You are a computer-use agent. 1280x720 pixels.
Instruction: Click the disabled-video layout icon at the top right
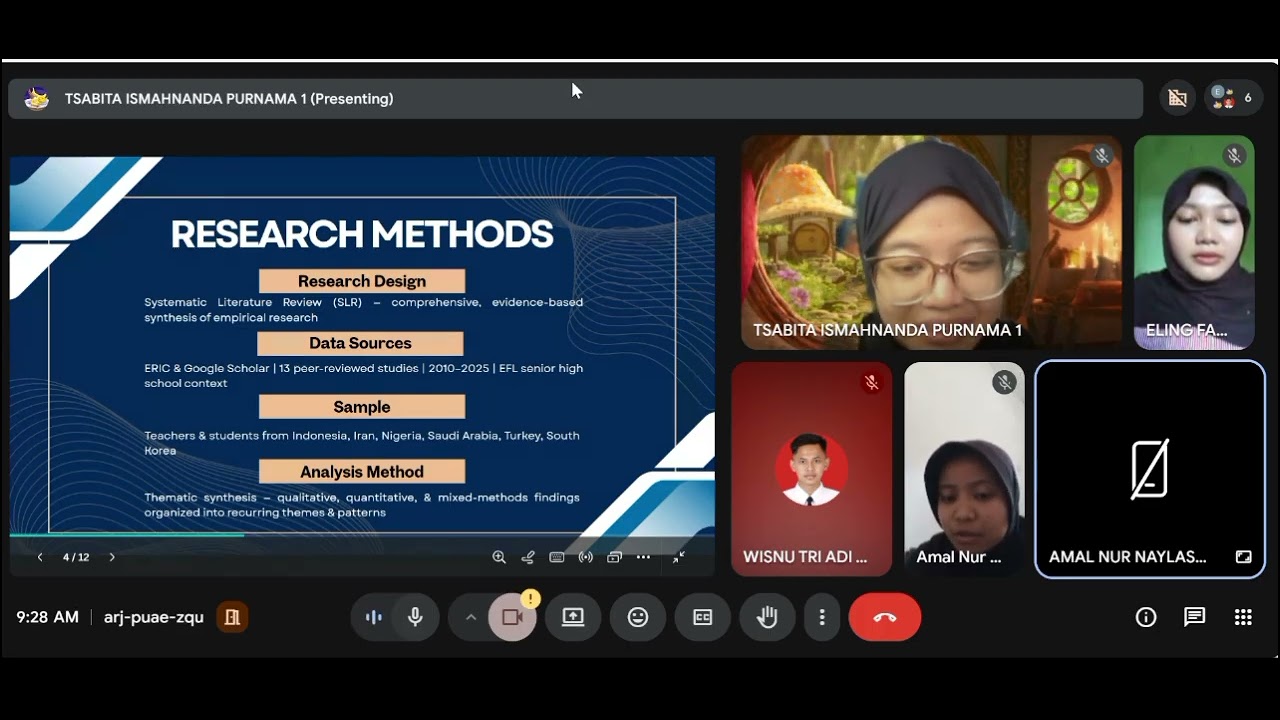(1178, 98)
